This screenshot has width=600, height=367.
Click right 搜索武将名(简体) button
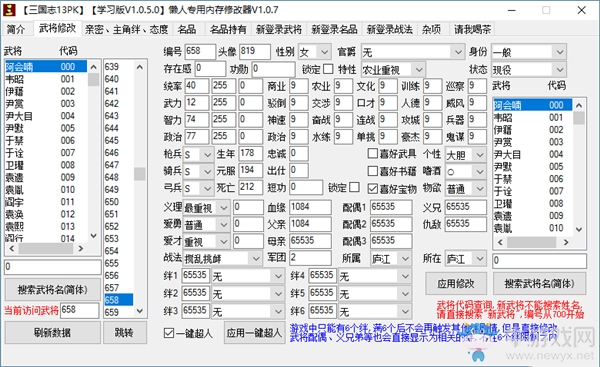click(x=539, y=284)
